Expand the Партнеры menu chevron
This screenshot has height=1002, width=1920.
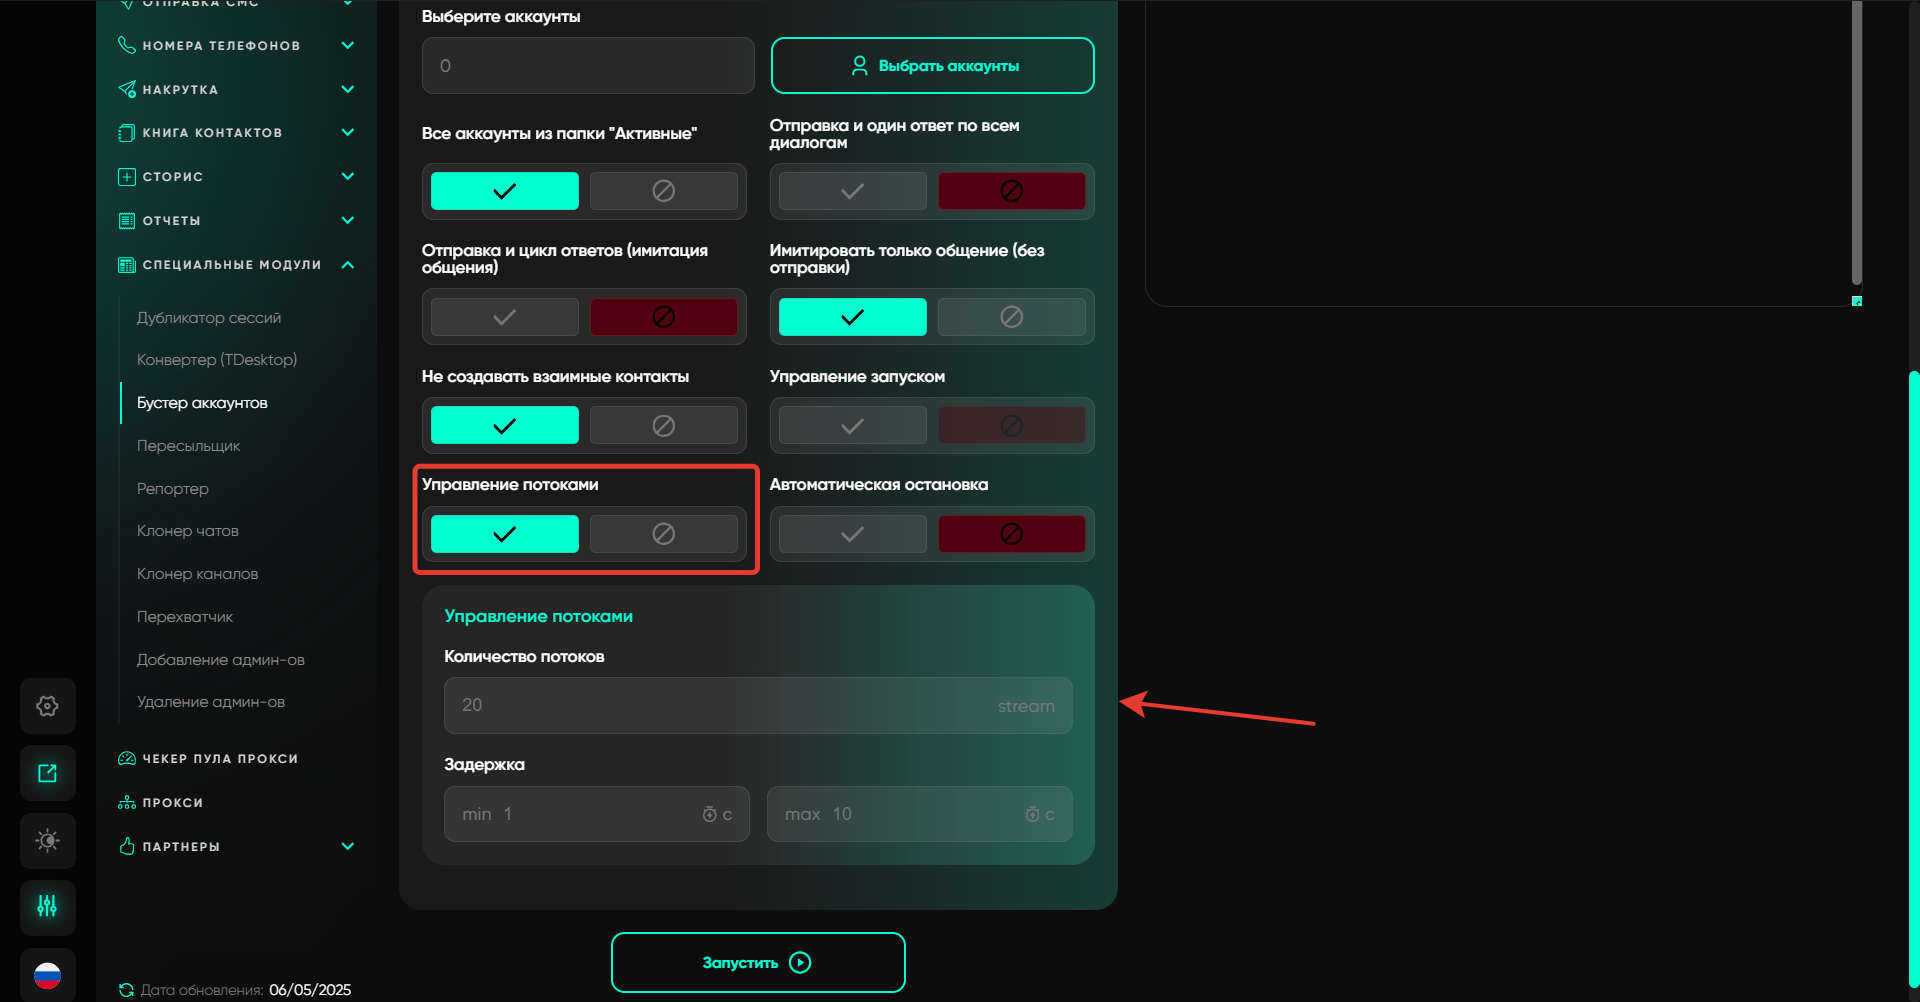click(347, 846)
